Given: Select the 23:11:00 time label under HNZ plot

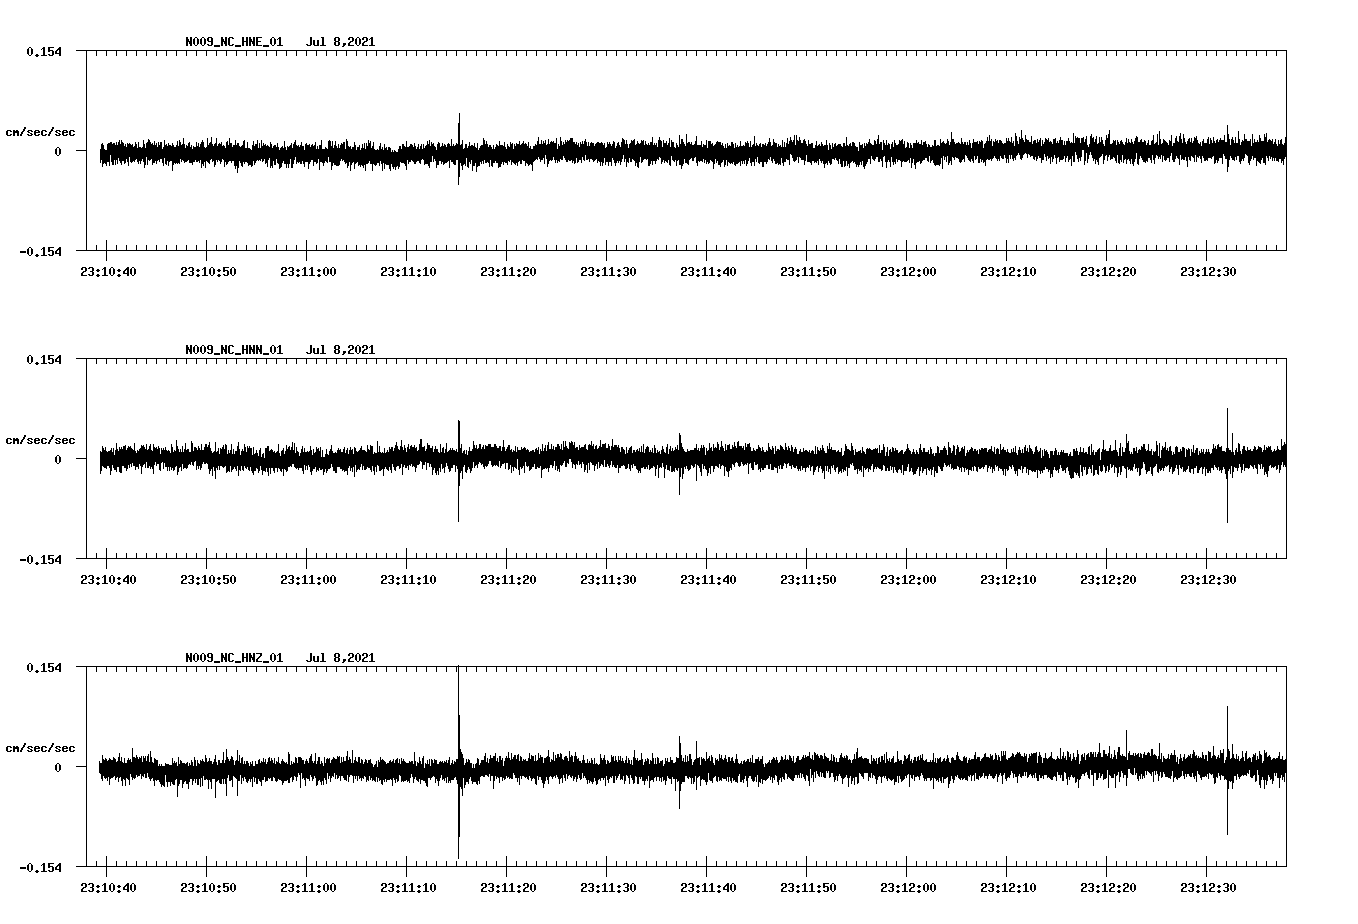Looking at the screenshot, I should coord(307,888).
